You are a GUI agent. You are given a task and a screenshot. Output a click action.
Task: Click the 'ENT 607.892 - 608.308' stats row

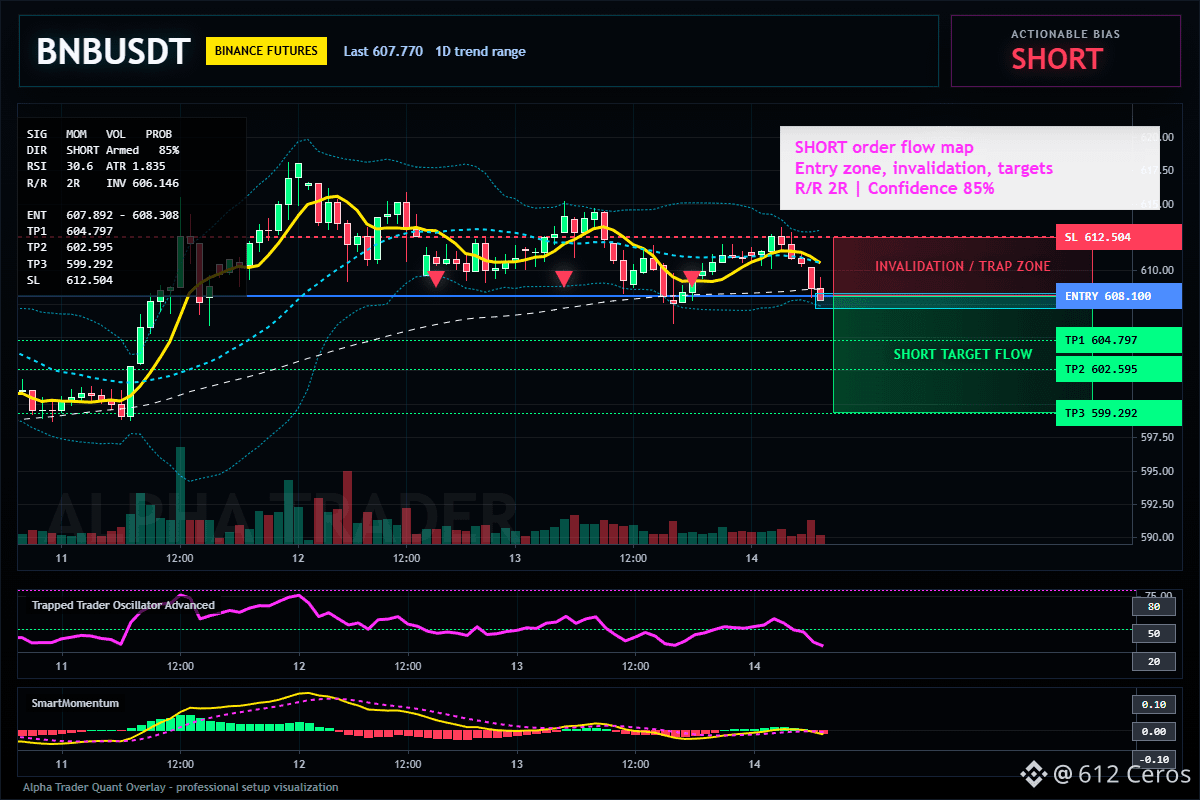pos(103,214)
